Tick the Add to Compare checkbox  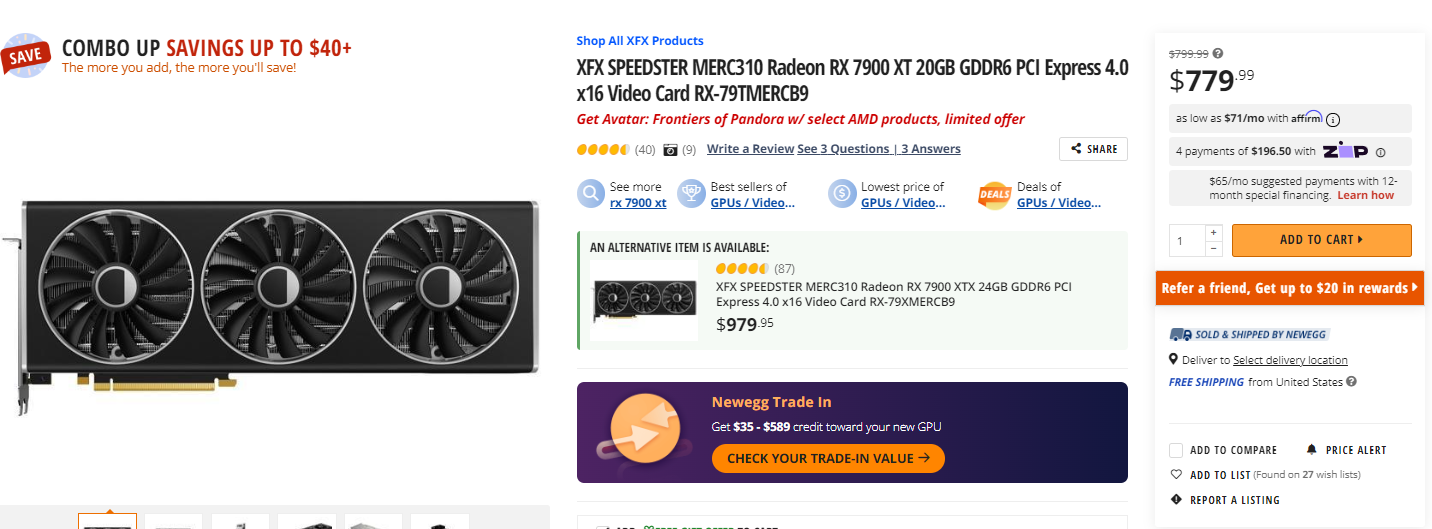(x=1176, y=450)
